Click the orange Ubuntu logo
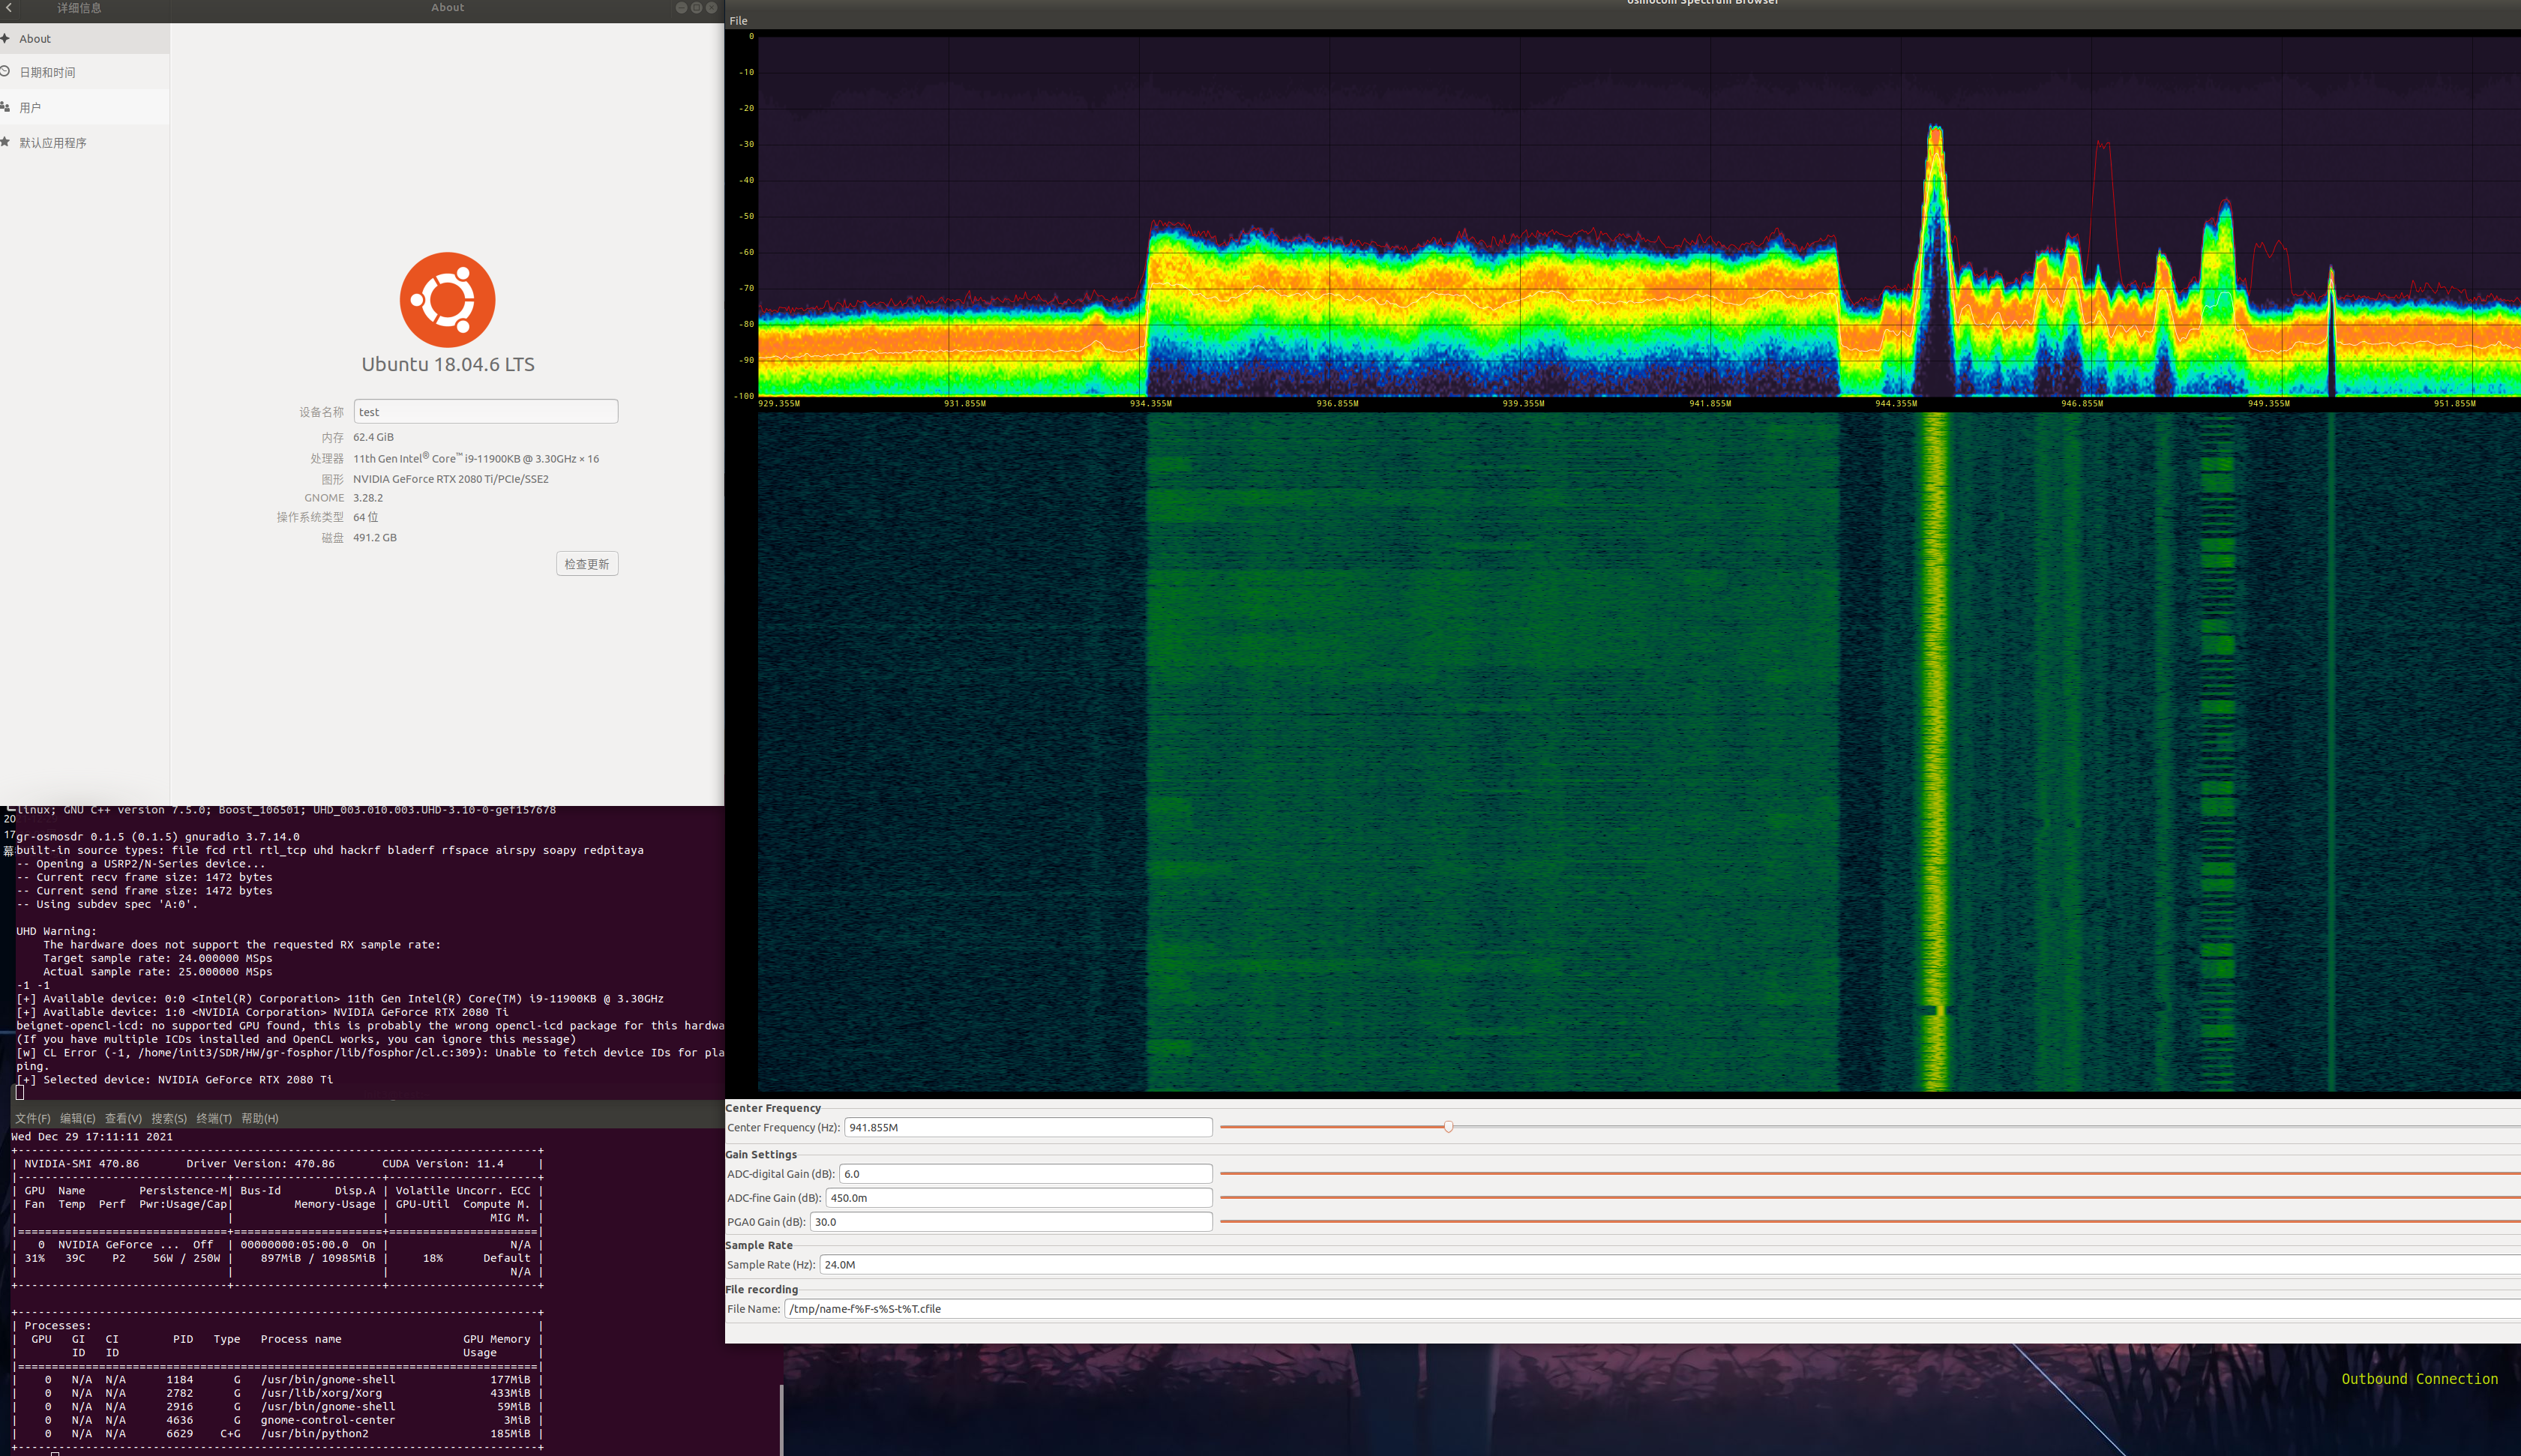 (447, 300)
